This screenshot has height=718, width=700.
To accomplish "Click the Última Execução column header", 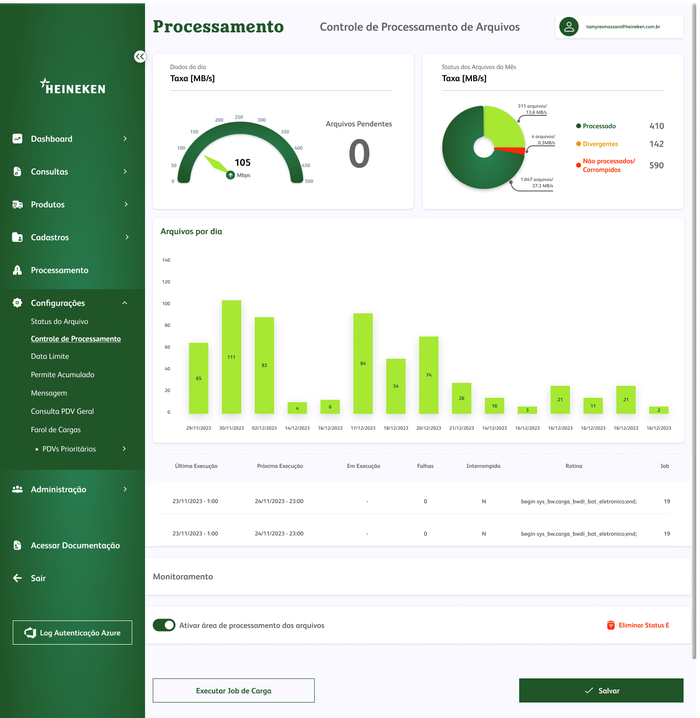I will click(196, 466).
